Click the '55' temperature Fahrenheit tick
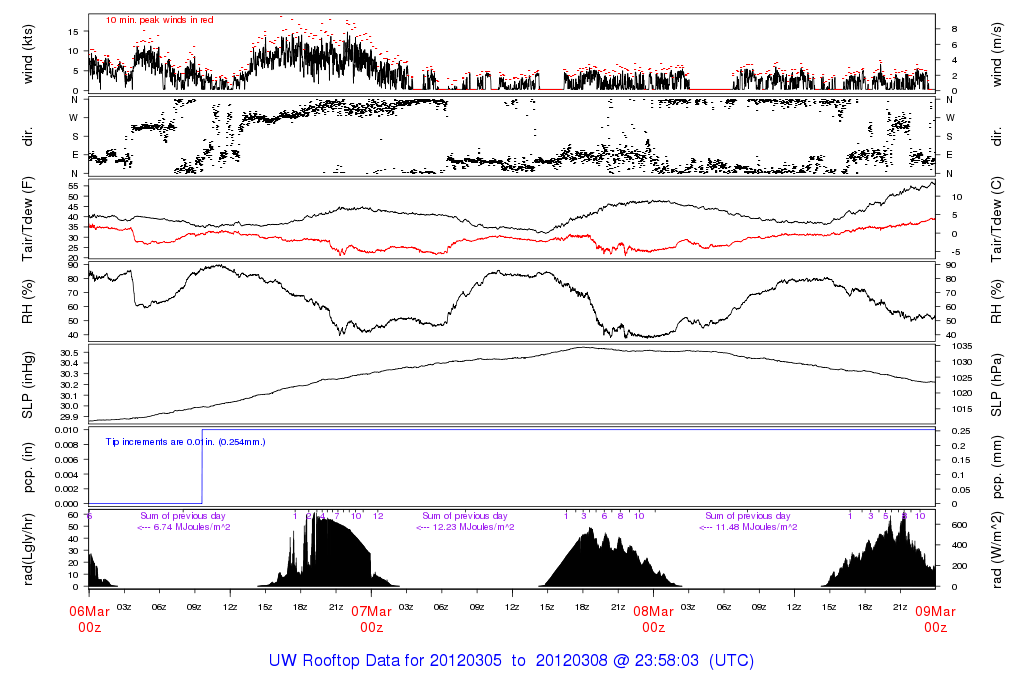The image size is (1024, 700). click(x=72, y=186)
